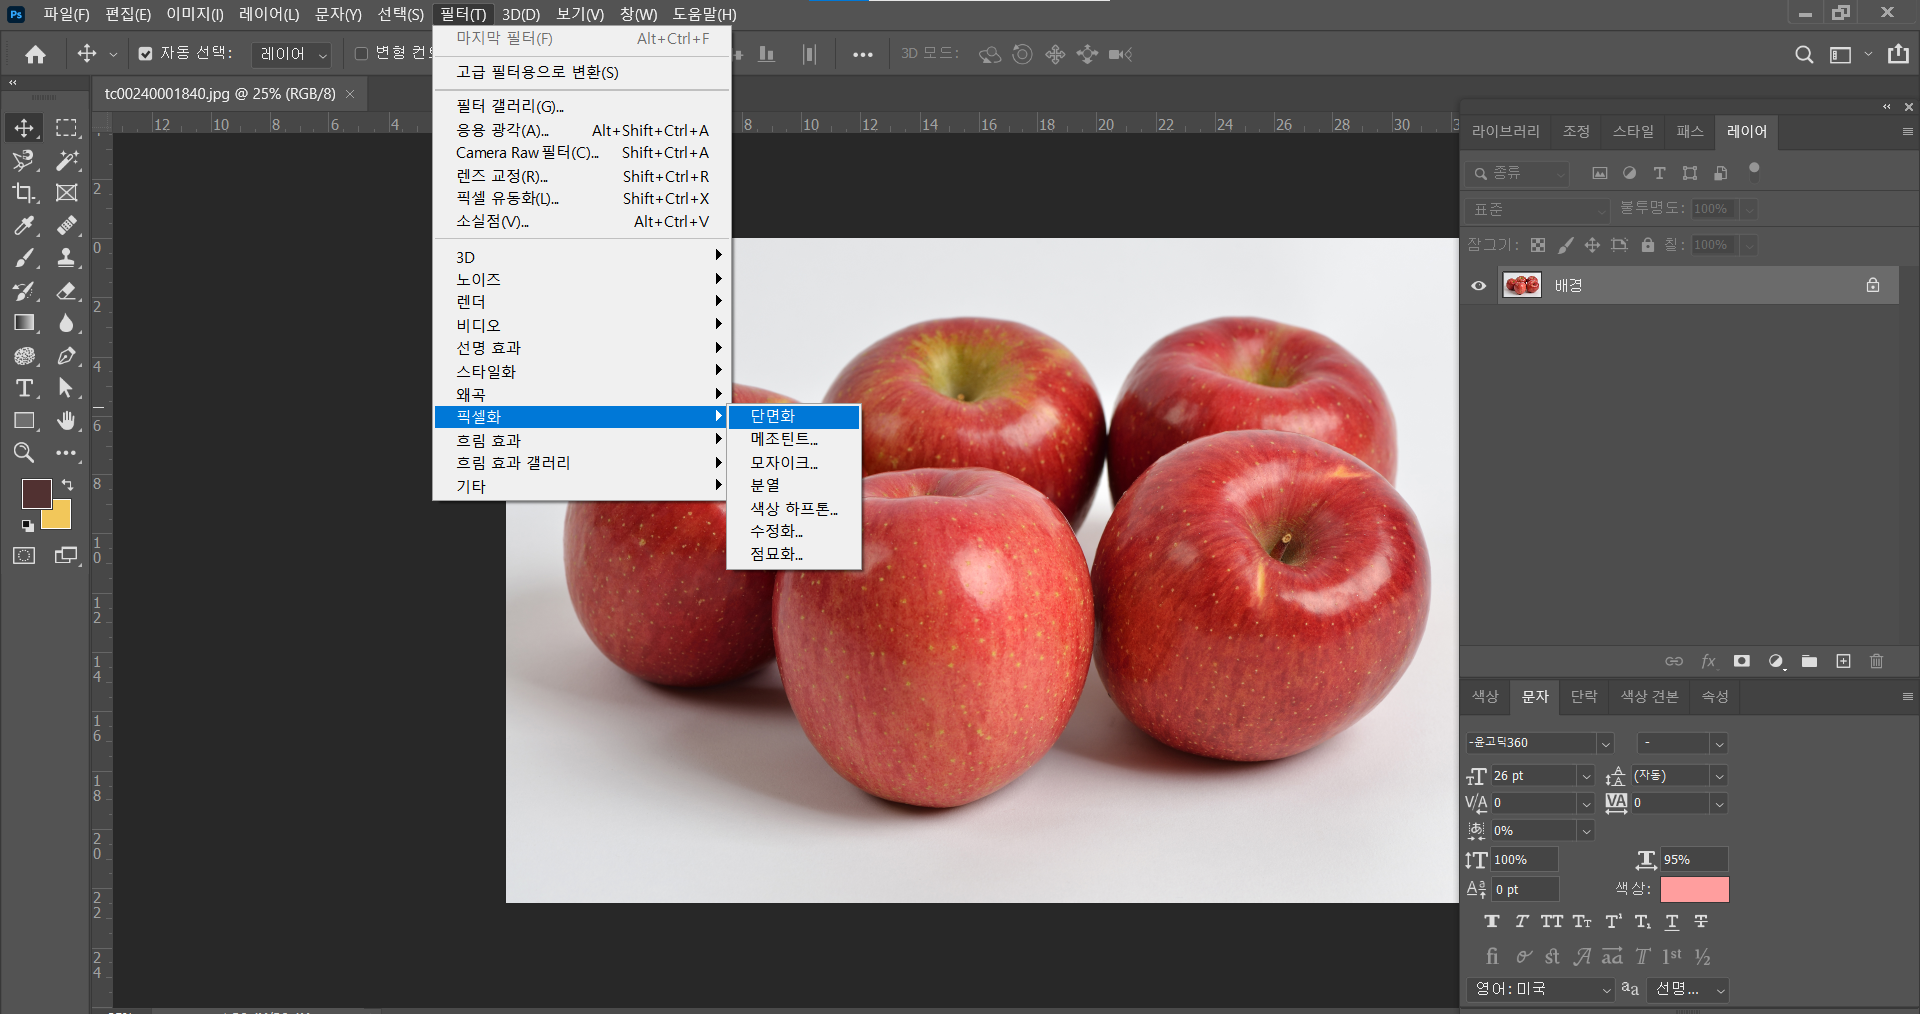Expand the font size 26 pt dropdown
This screenshot has height=1014, width=1920.
pos(1585,776)
